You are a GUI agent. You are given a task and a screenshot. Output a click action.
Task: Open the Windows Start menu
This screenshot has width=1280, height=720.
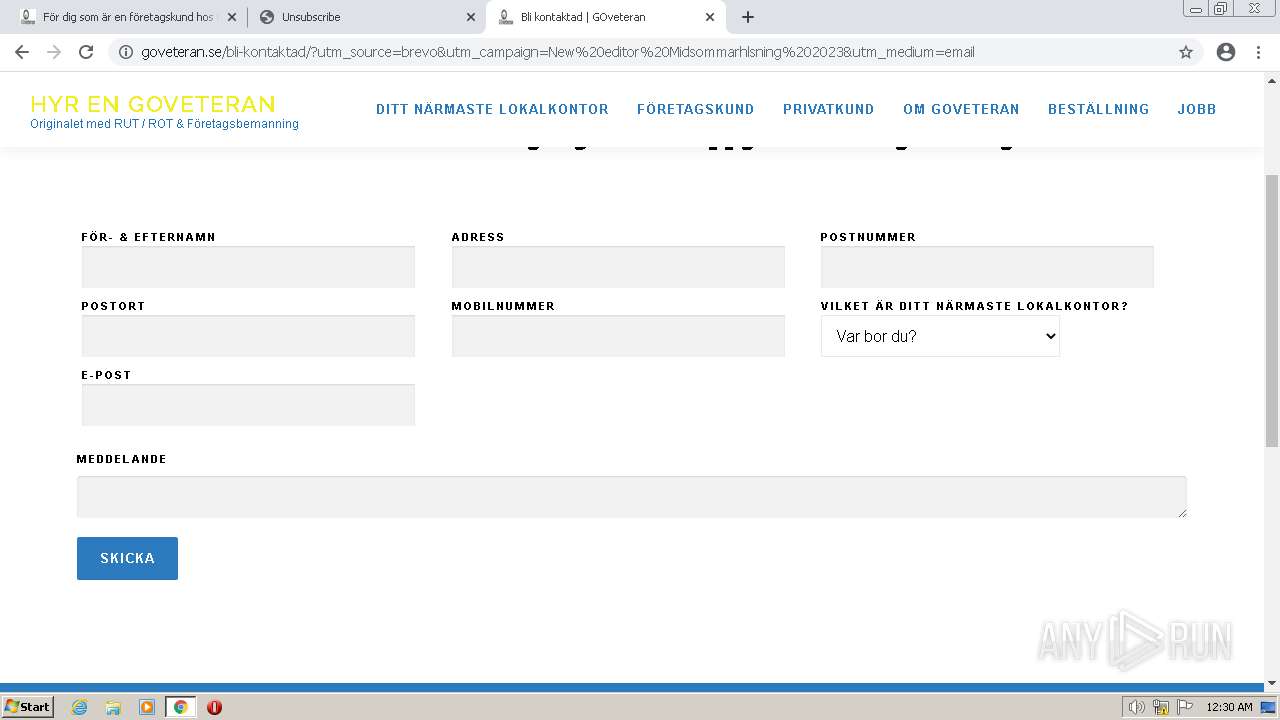pyautogui.click(x=28, y=707)
